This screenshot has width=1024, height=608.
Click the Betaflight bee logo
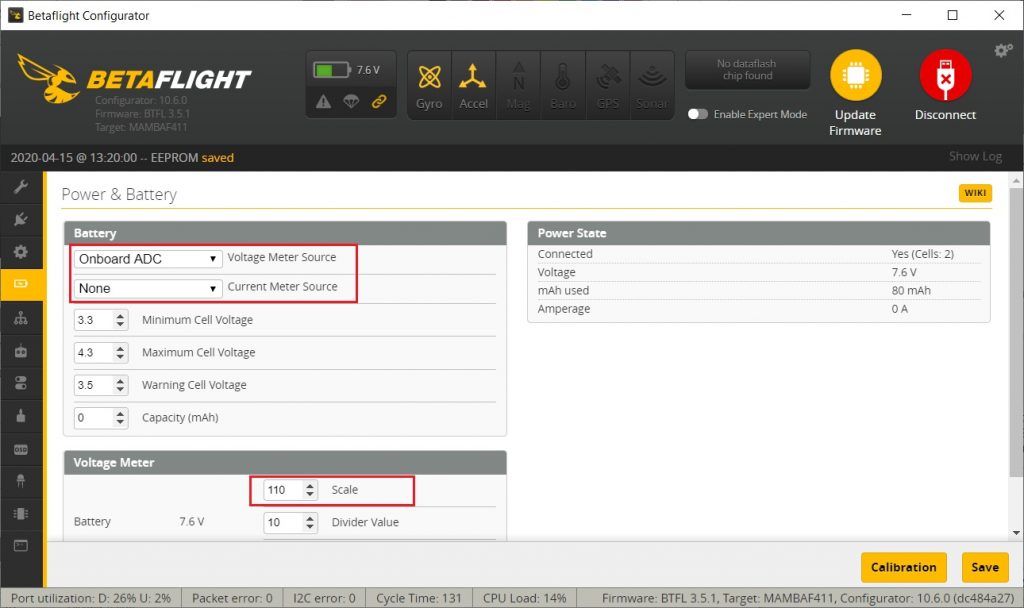tap(48, 79)
